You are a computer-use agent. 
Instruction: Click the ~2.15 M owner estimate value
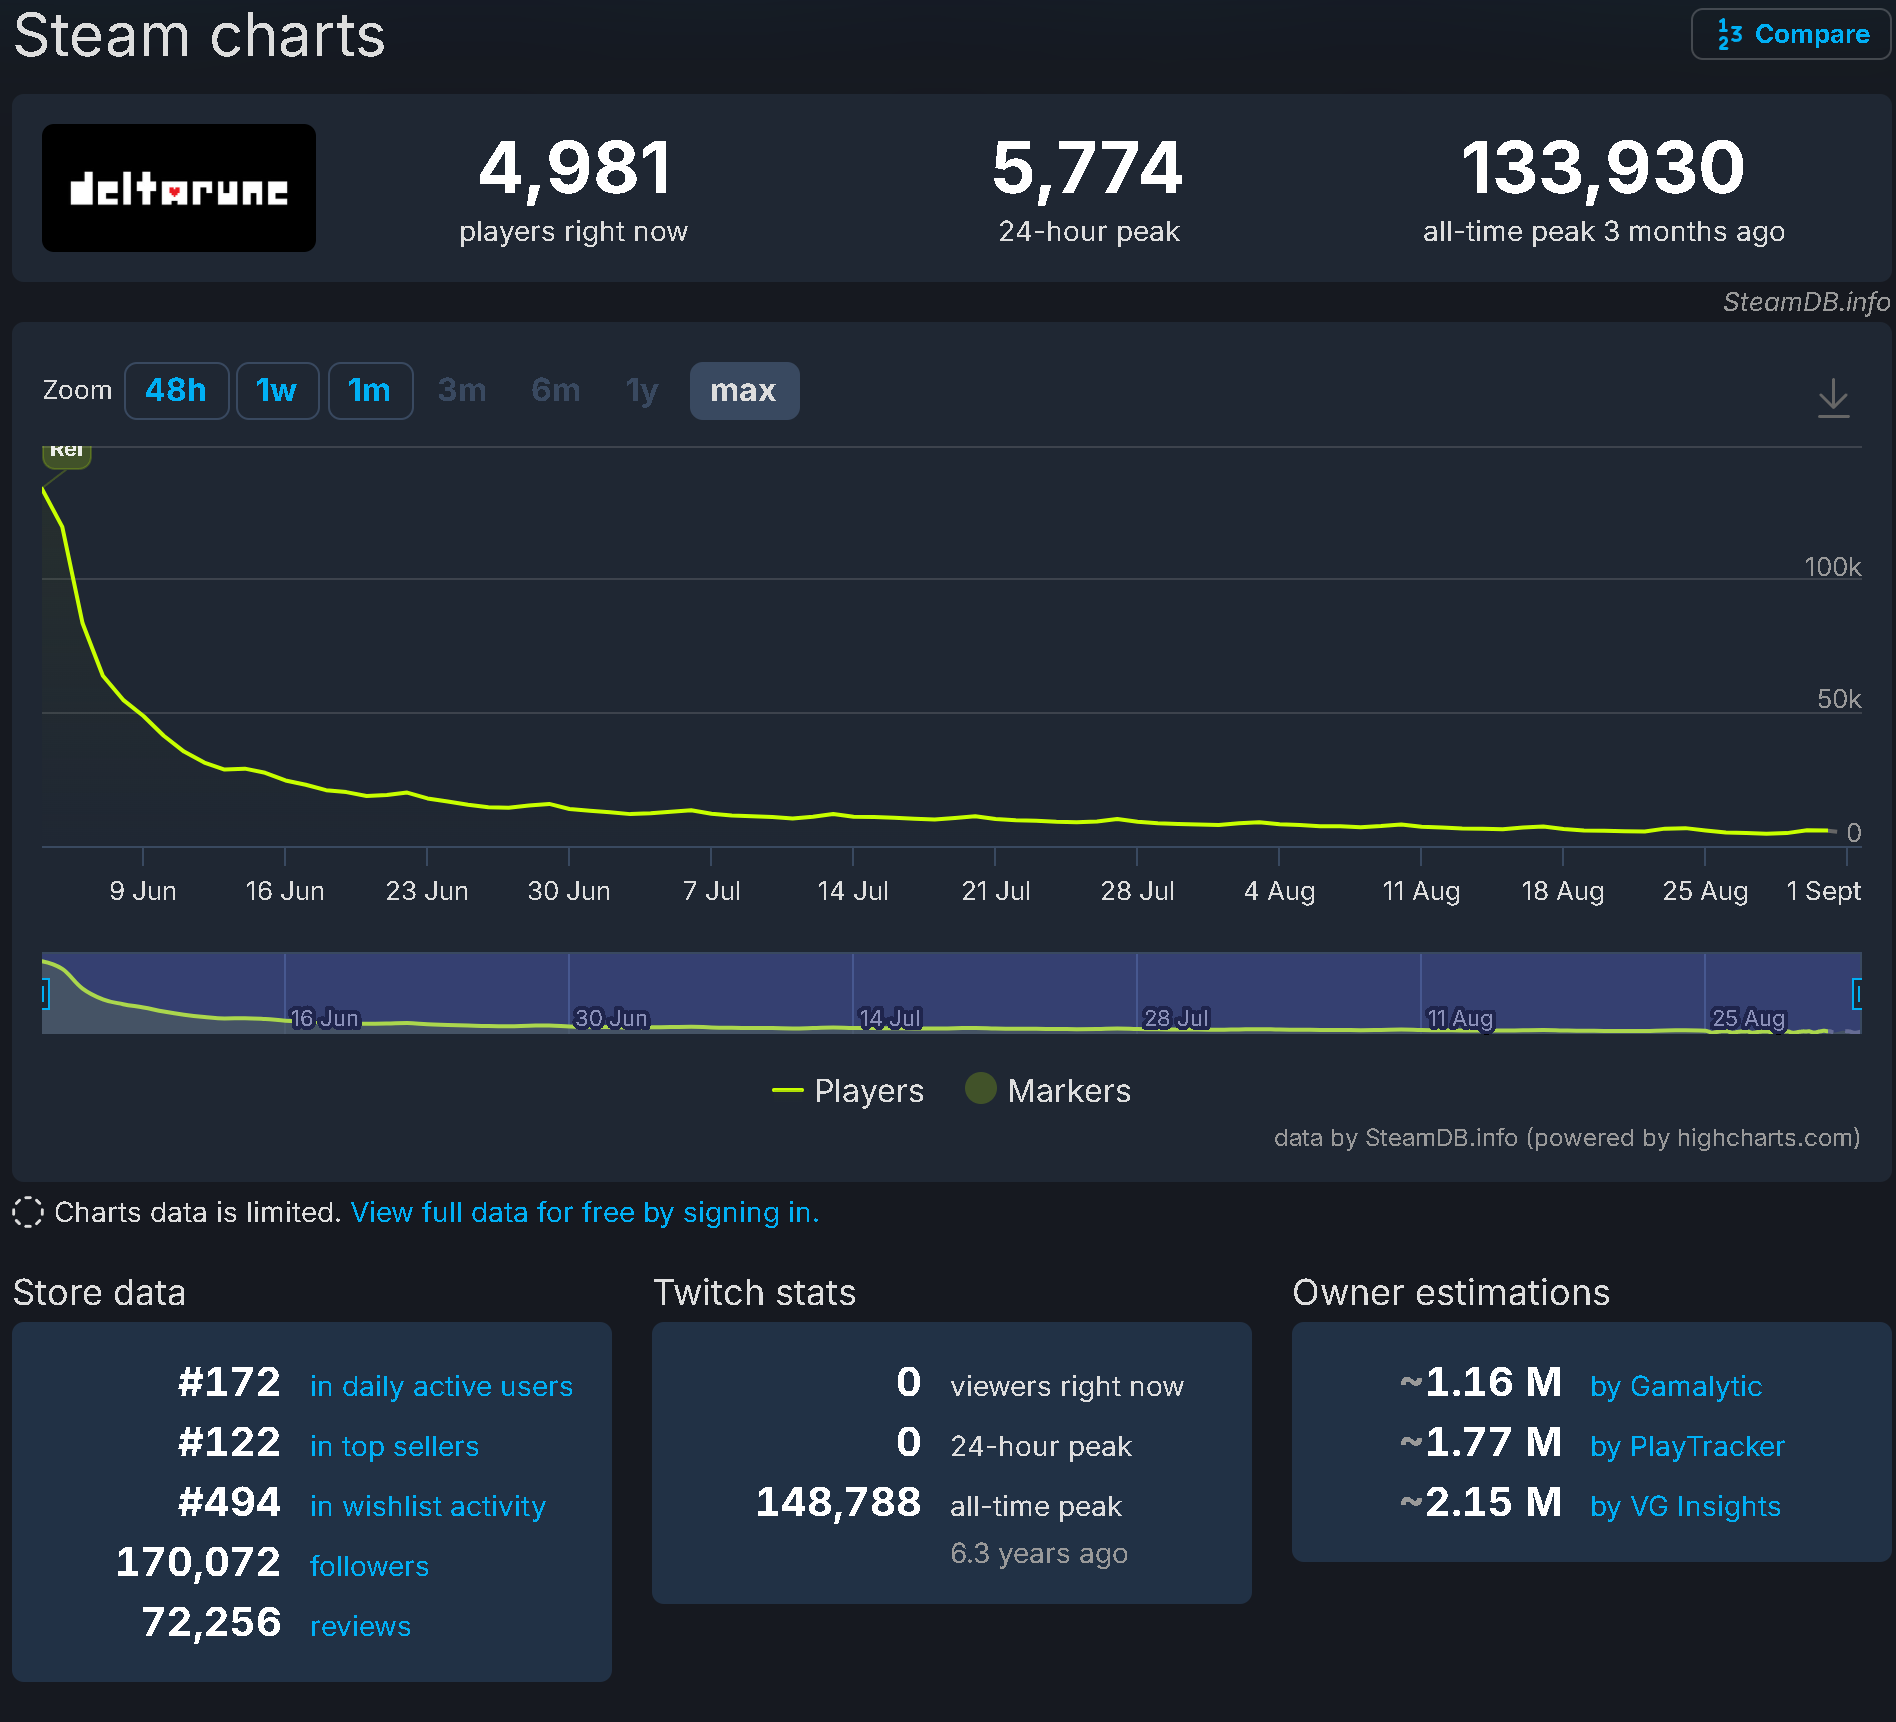pos(1480,1502)
